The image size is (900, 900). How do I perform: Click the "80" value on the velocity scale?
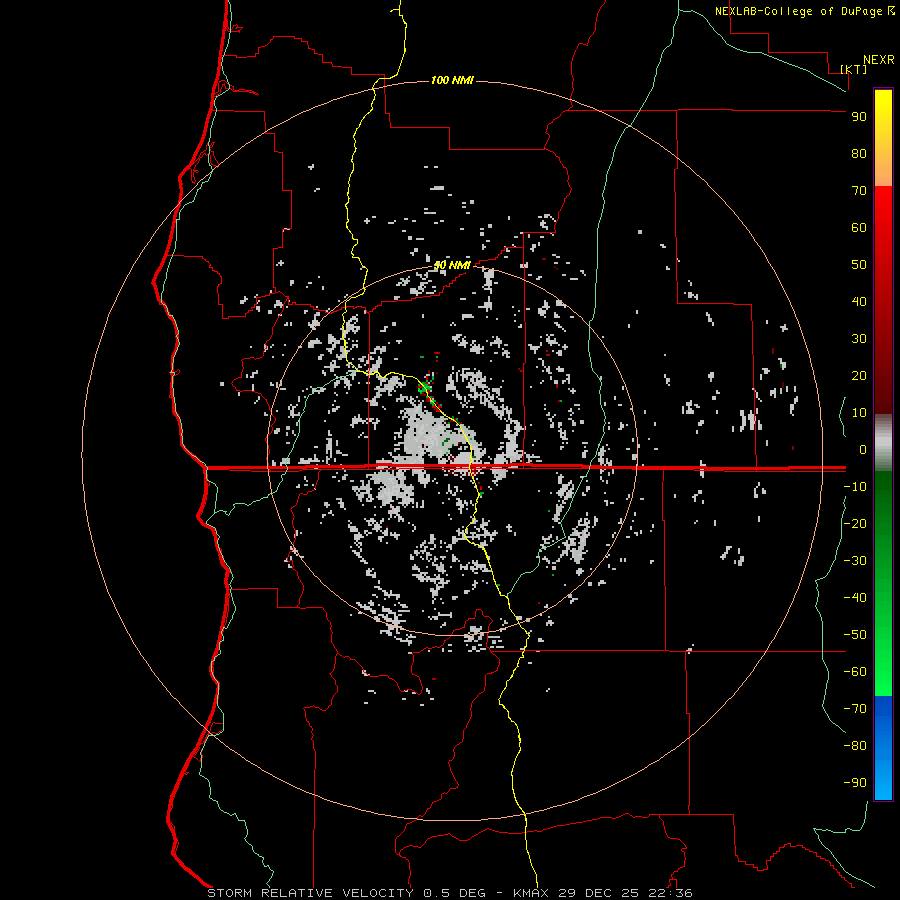(859, 153)
